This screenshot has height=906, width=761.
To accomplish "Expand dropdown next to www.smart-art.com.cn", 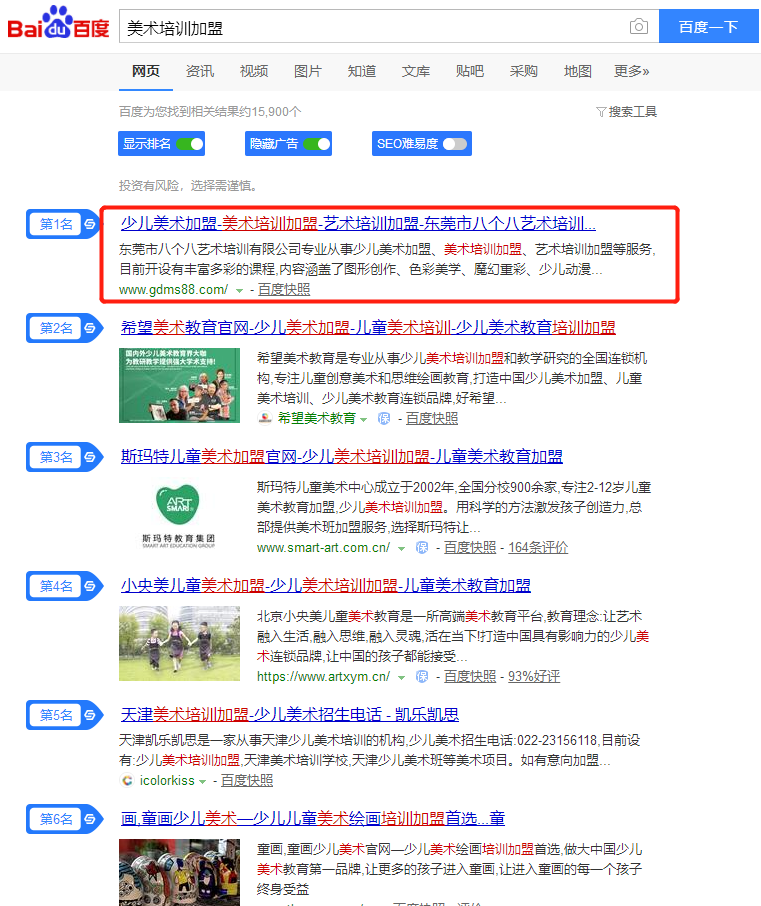I will 401,548.
